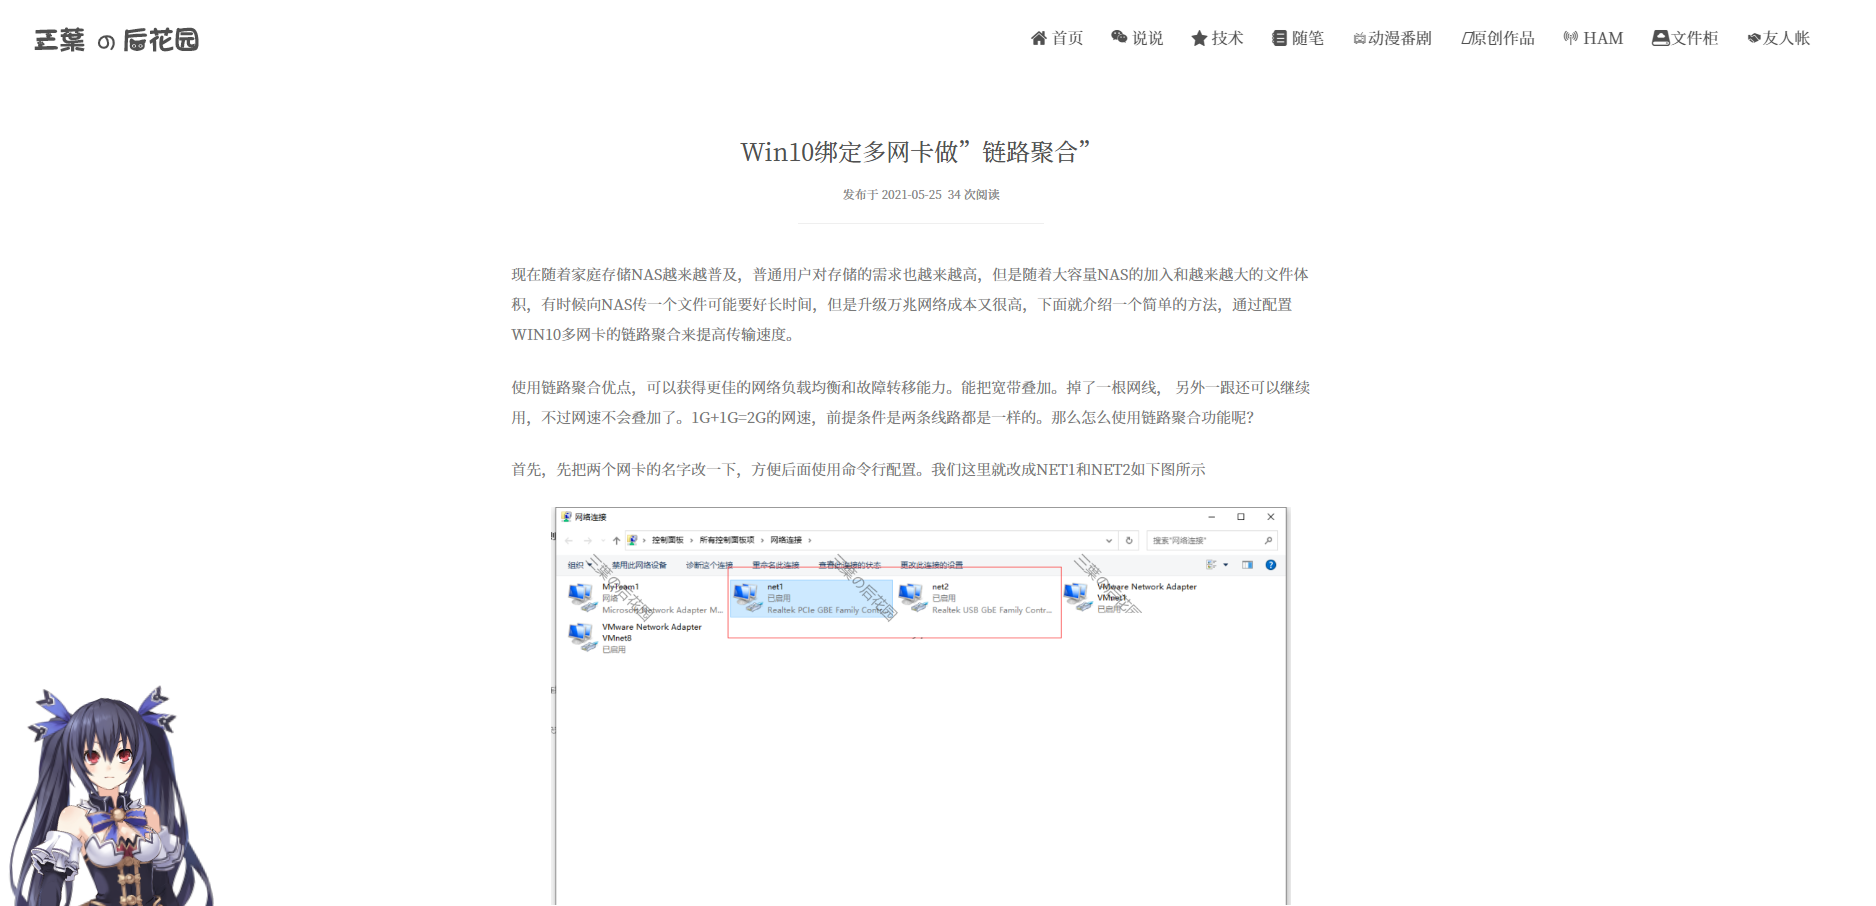
Task: Open the 随笔 notebook icon
Action: pyautogui.click(x=1278, y=38)
